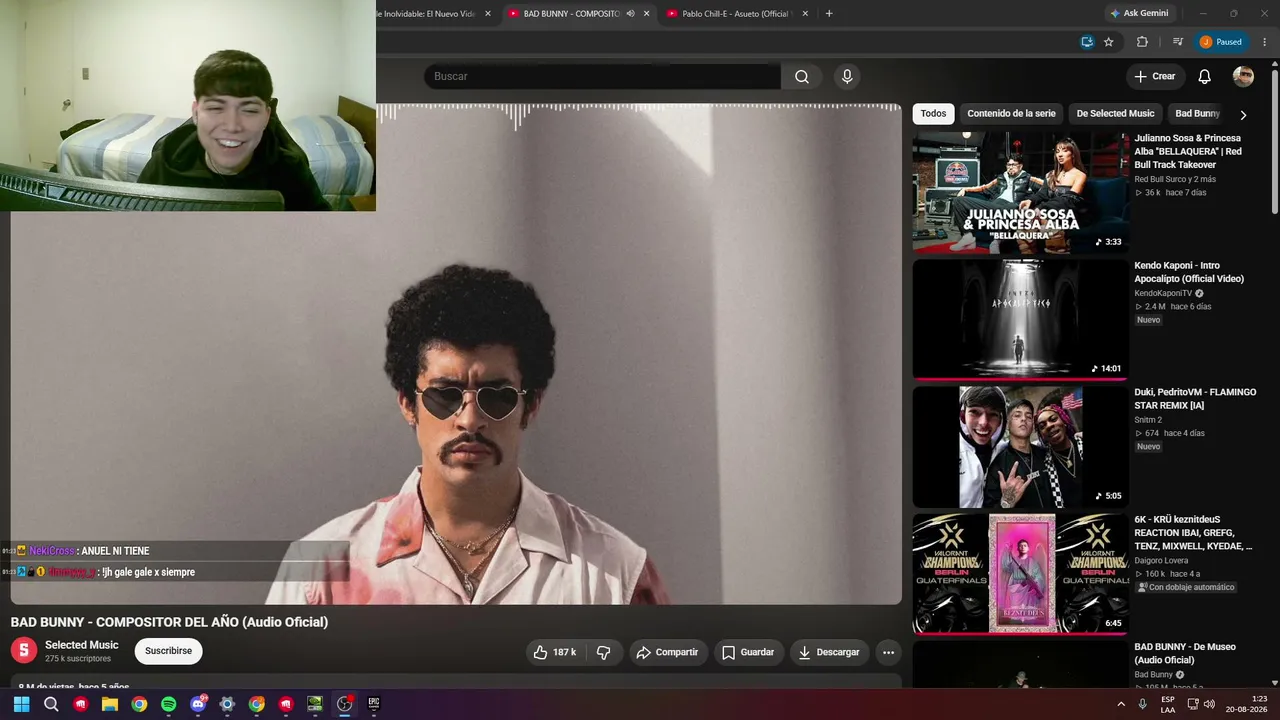Bookmark this page with the star icon
The width and height of the screenshot is (1280, 720).
tap(1109, 42)
